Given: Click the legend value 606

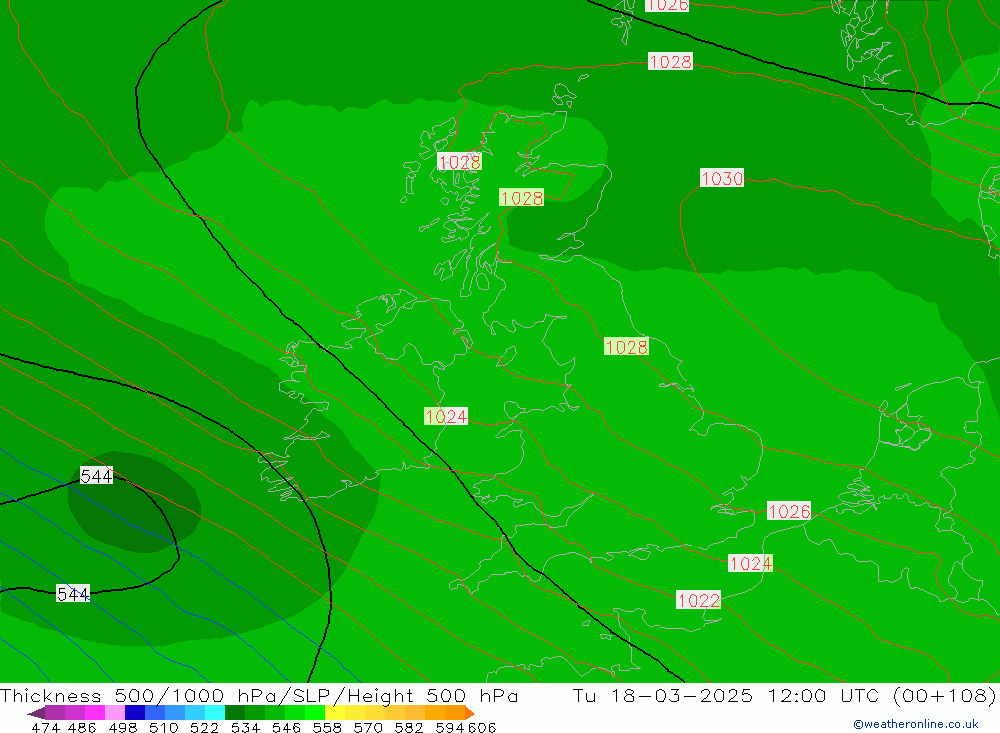Looking at the screenshot, I should (482, 727).
